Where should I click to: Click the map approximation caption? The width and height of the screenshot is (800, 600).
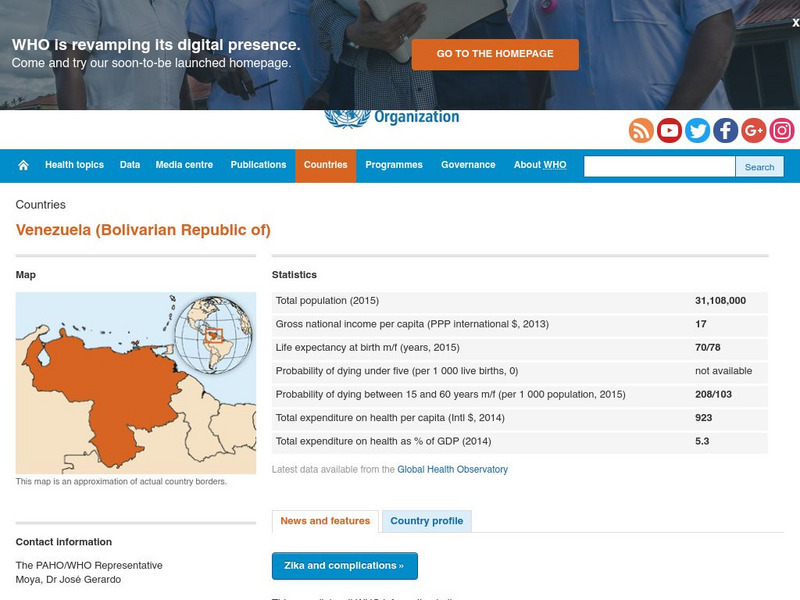tap(121, 482)
